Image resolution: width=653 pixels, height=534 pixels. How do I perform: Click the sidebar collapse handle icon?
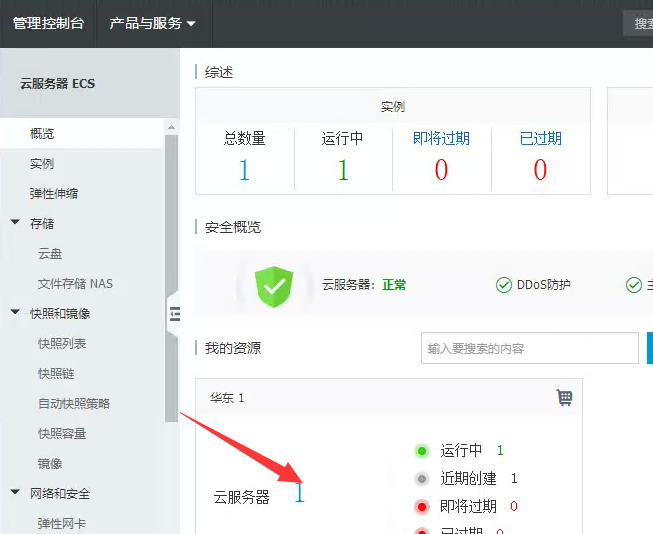click(x=174, y=314)
